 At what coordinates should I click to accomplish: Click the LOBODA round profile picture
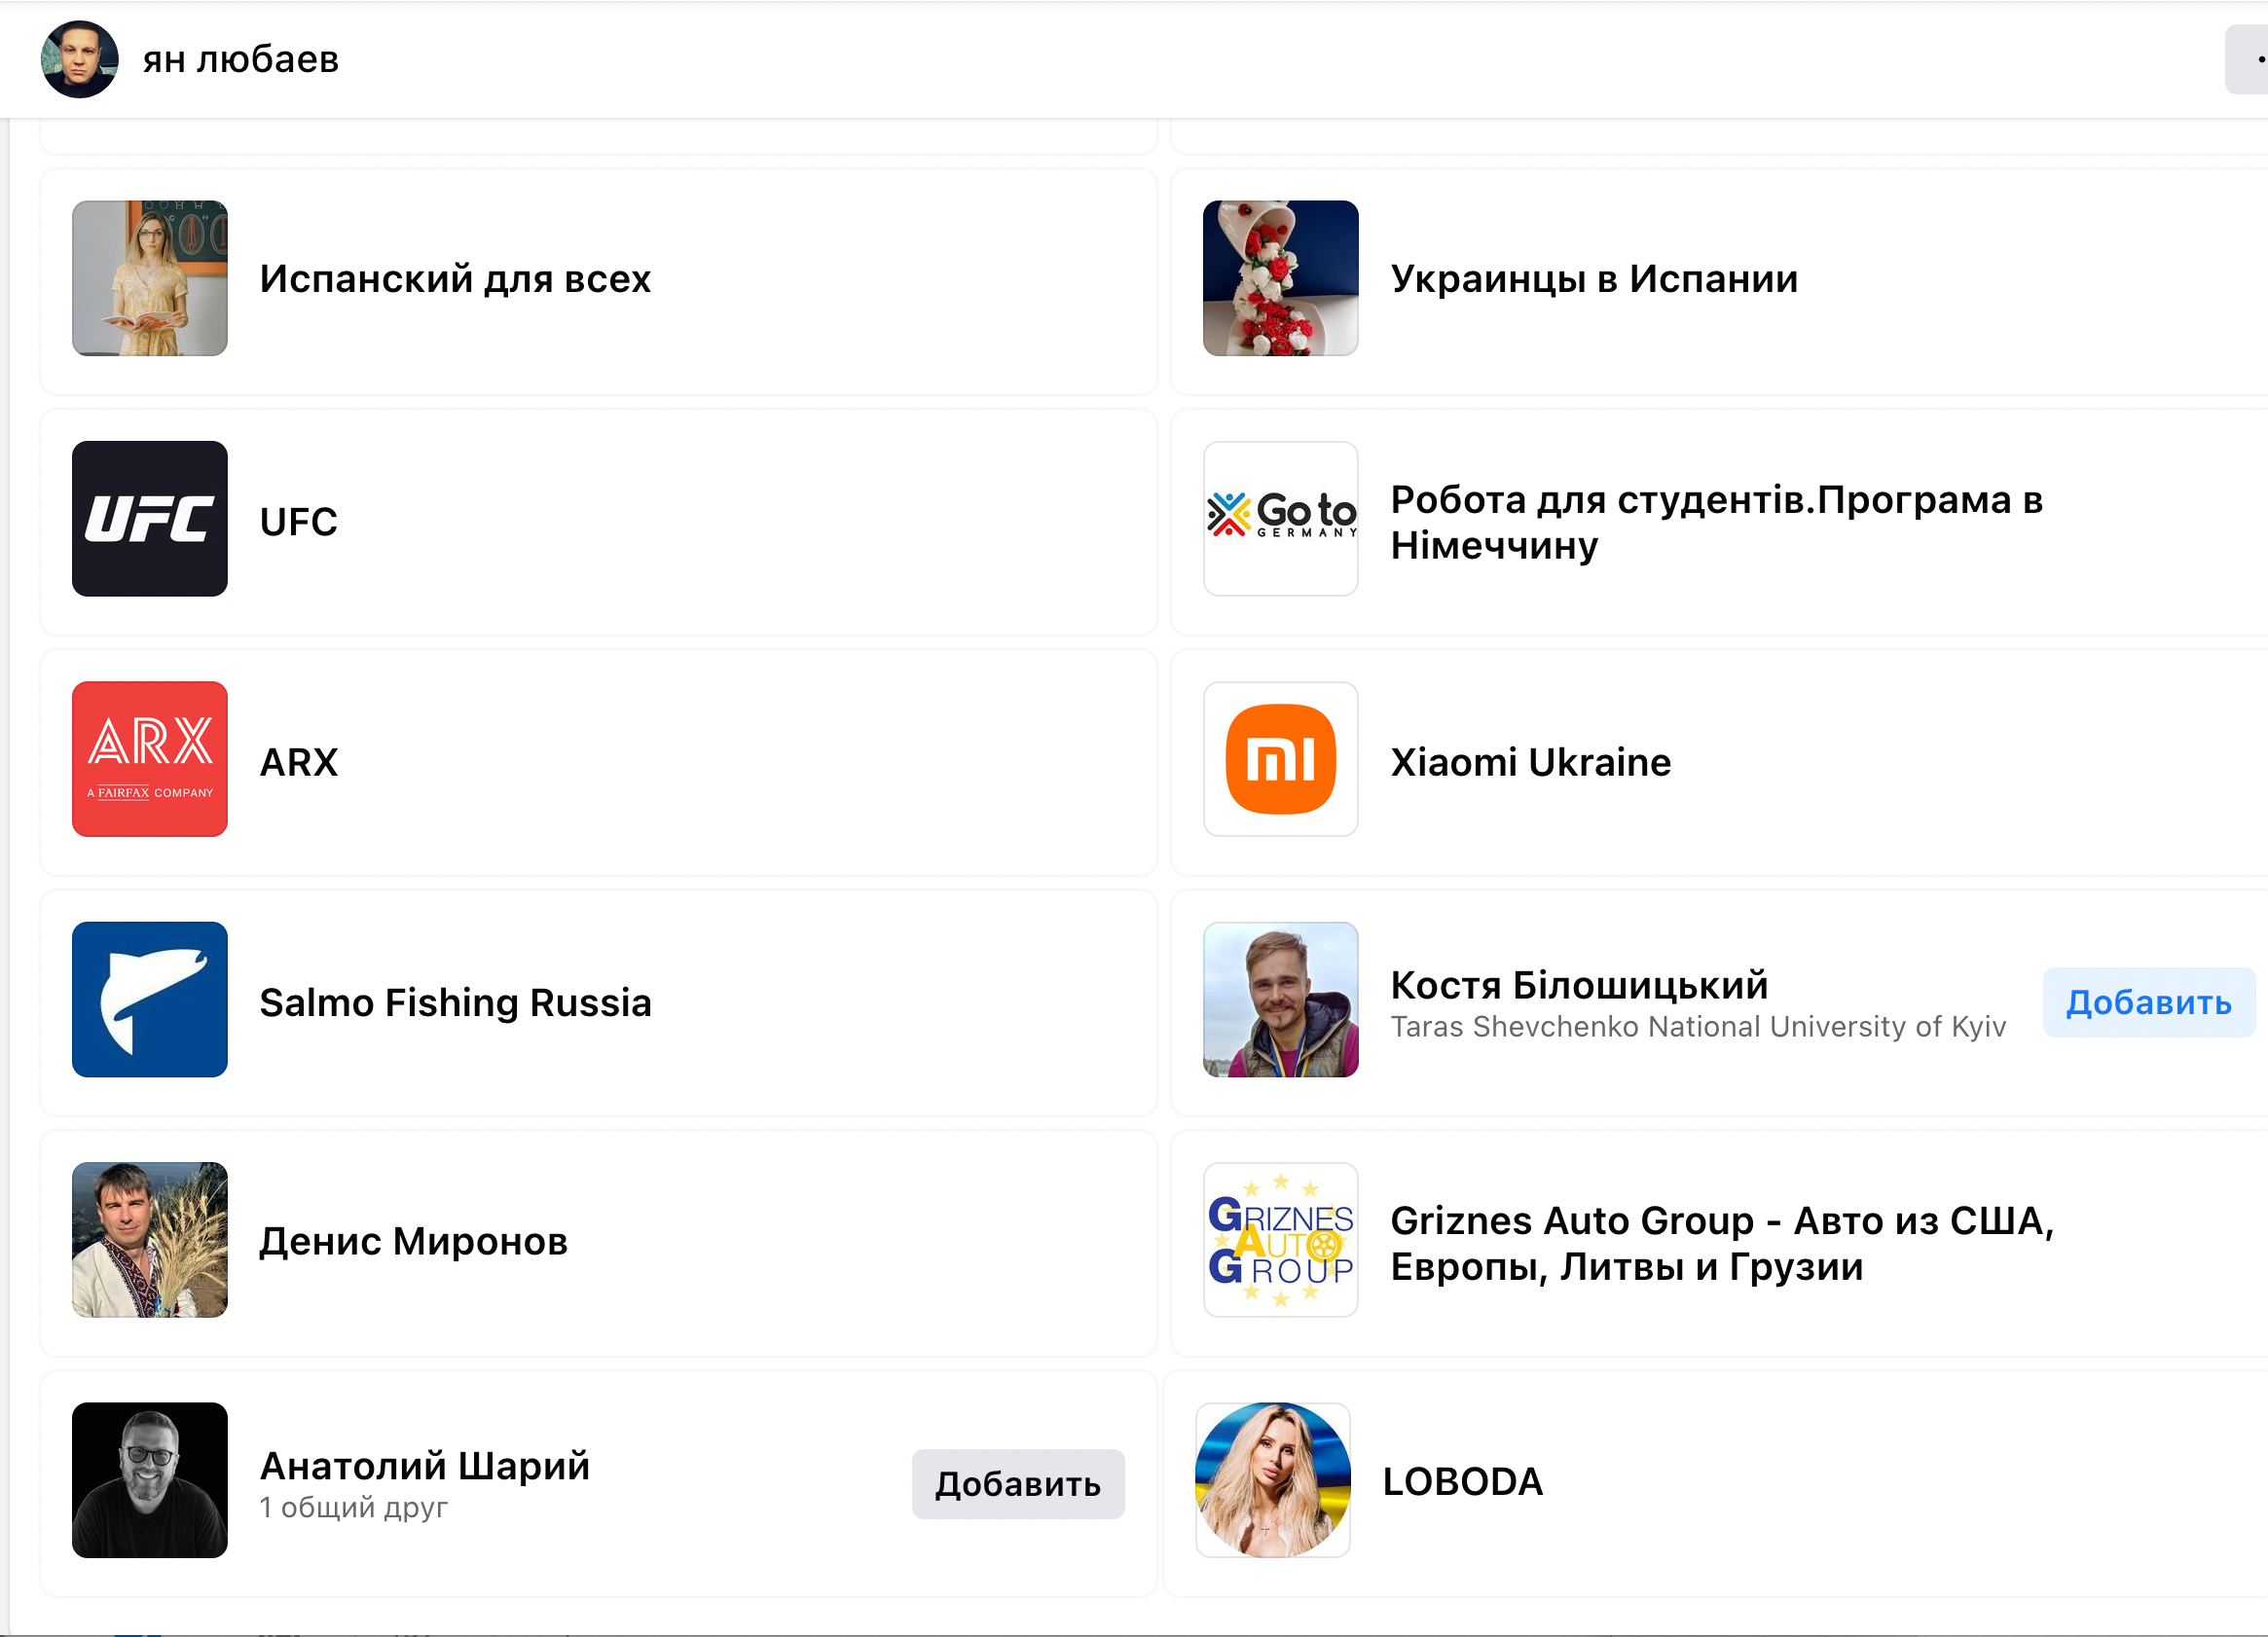click(1272, 1480)
